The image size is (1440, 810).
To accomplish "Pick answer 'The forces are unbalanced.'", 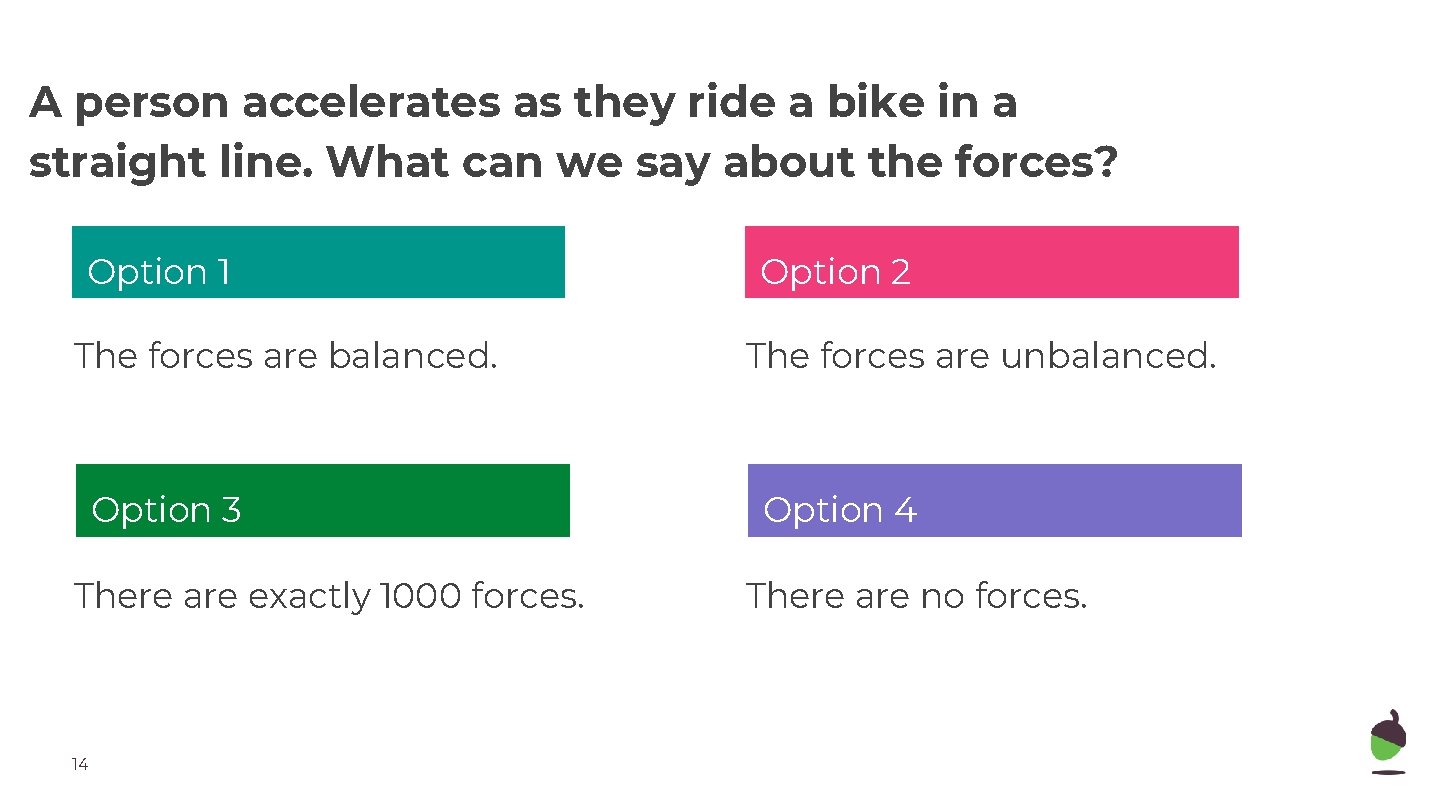I will click(x=980, y=356).
